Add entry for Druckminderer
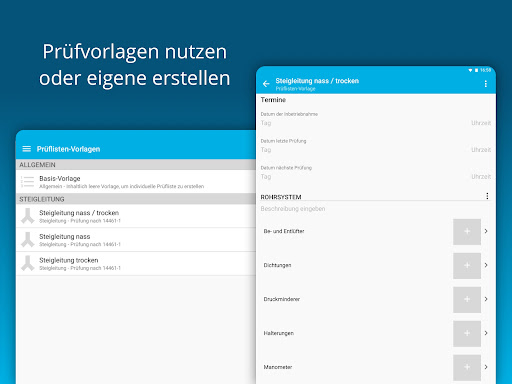 (x=467, y=300)
